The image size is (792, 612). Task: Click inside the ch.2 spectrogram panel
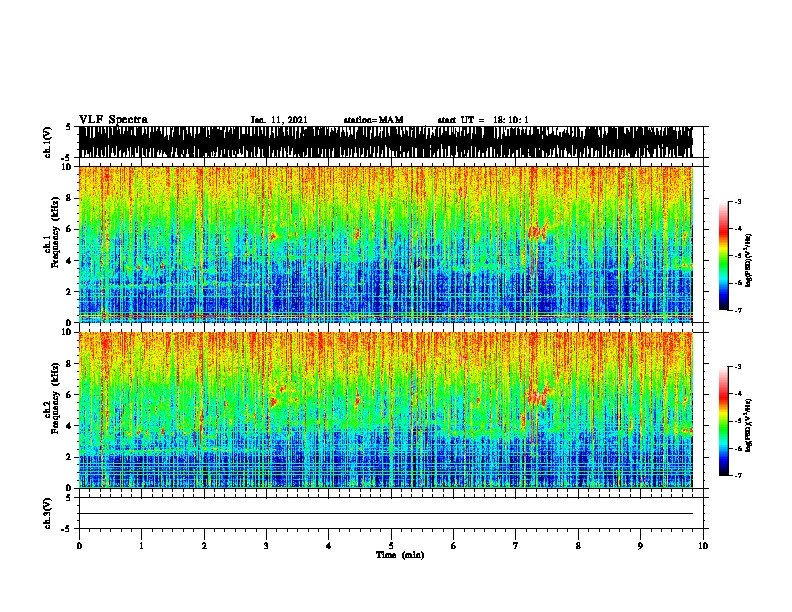pyautogui.click(x=385, y=410)
